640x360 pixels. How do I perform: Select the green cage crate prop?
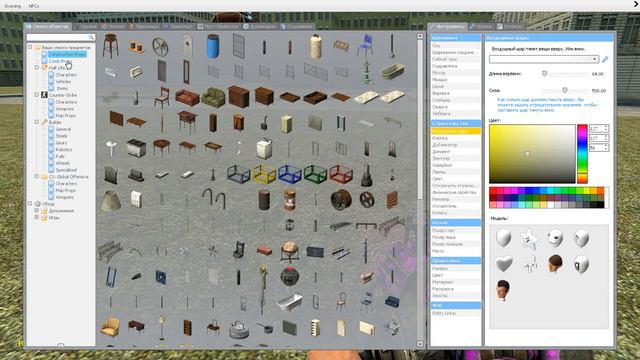point(315,174)
